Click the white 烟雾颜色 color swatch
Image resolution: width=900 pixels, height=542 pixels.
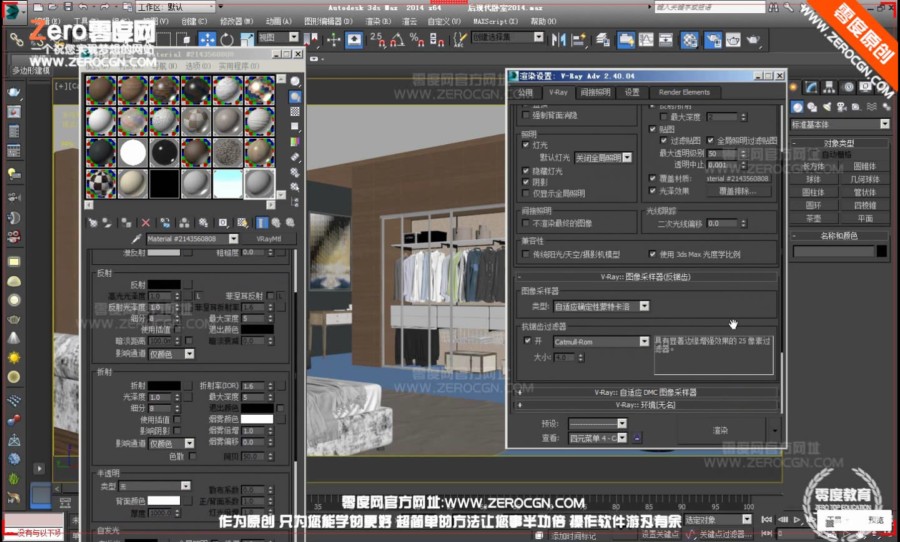tap(255, 420)
